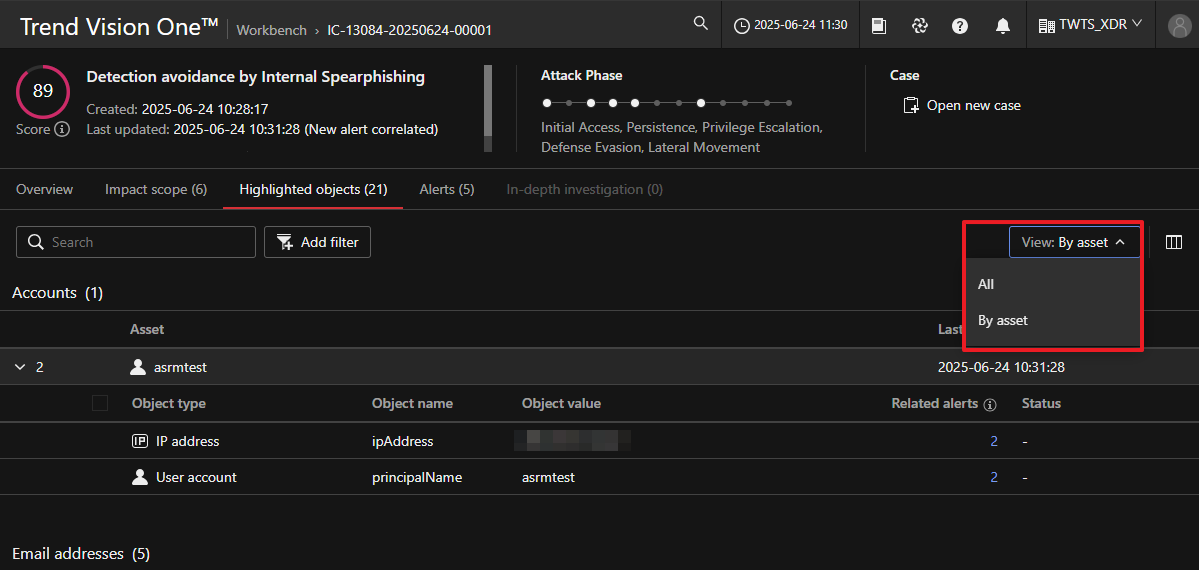Tick the select-all checkbox in the Object type header
This screenshot has width=1199, height=570.
[100, 403]
